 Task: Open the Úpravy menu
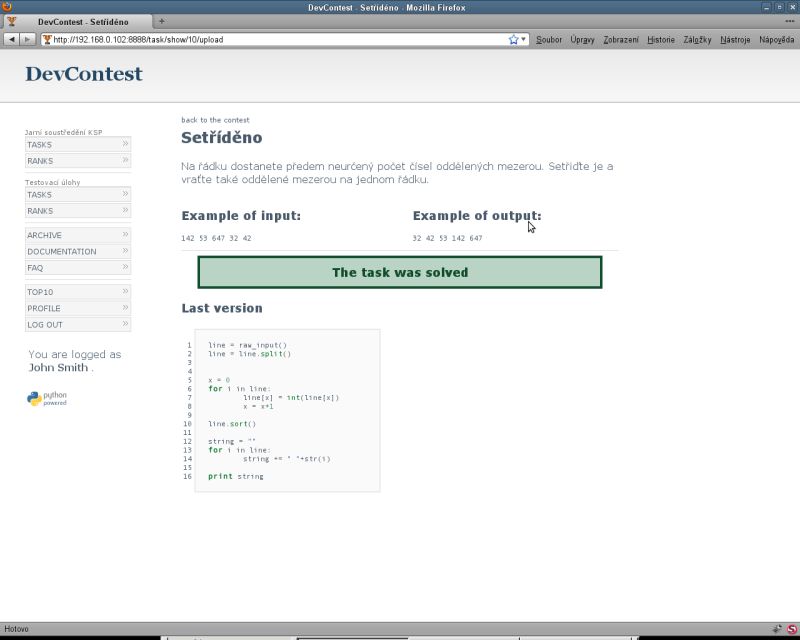582,39
